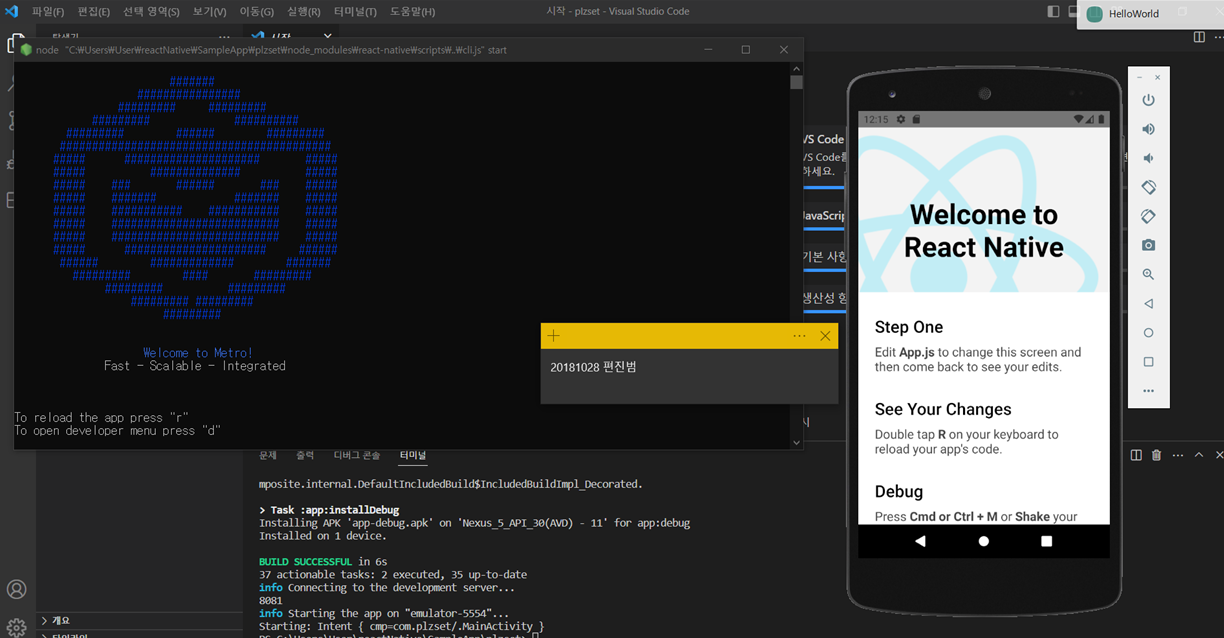Click sticky note text 20181028 편진범
The width and height of the screenshot is (1224, 638).
point(593,367)
